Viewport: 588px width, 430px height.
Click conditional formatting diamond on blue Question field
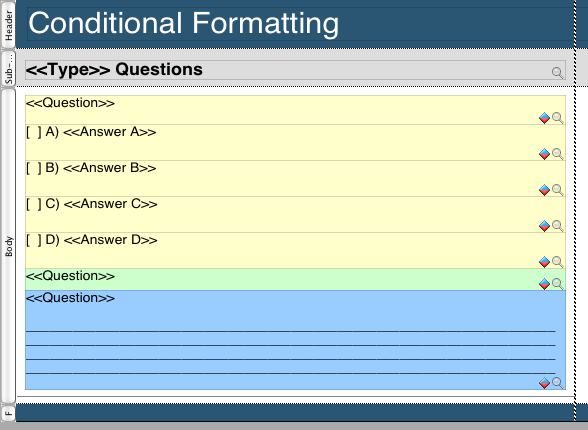[x=544, y=383]
